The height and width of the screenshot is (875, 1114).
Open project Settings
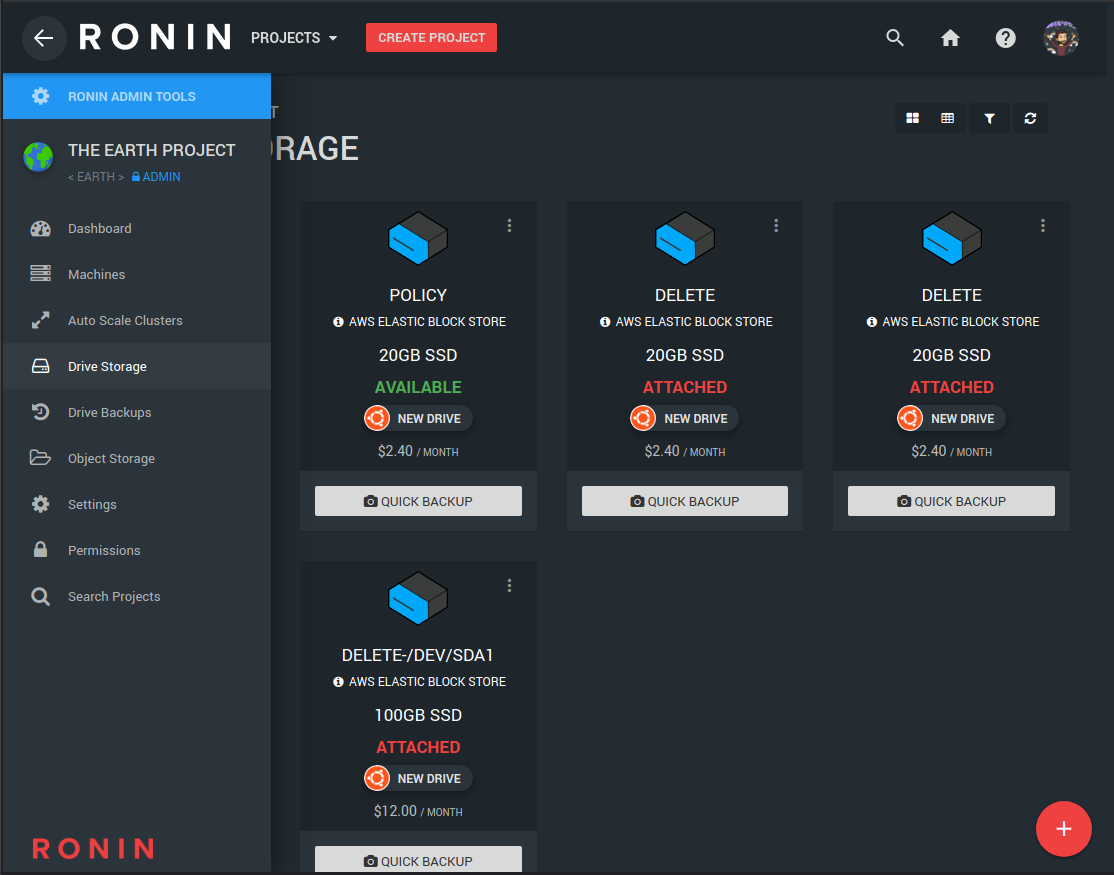click(x=136, y=504)
